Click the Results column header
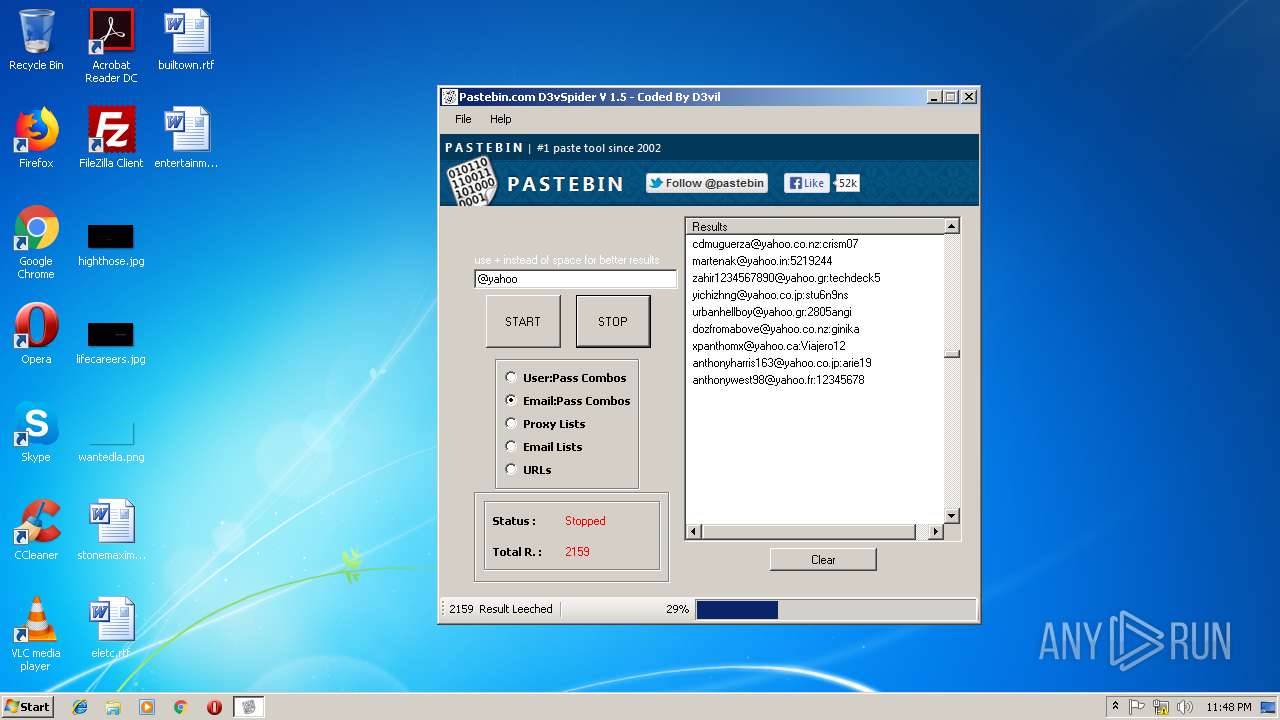The width and height of the screenshot is (1280, 720). click(815, 227)
